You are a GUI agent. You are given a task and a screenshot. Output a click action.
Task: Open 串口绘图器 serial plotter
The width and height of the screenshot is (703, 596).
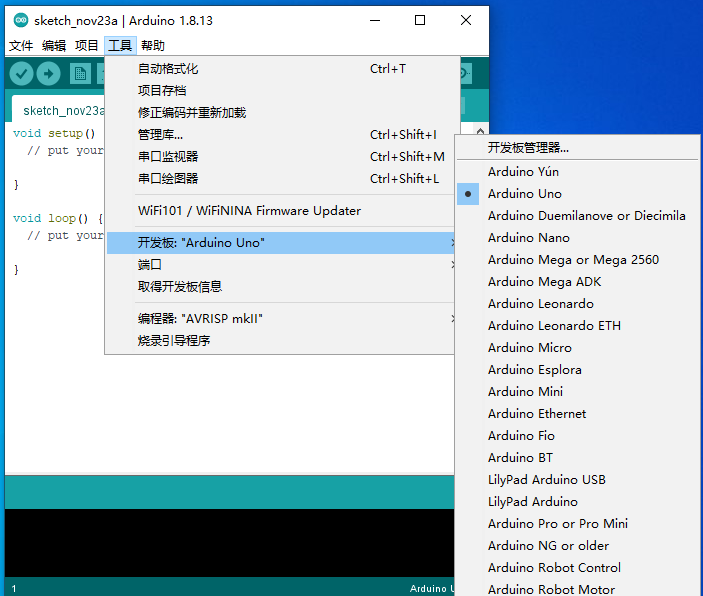click(x=280, y=178)
